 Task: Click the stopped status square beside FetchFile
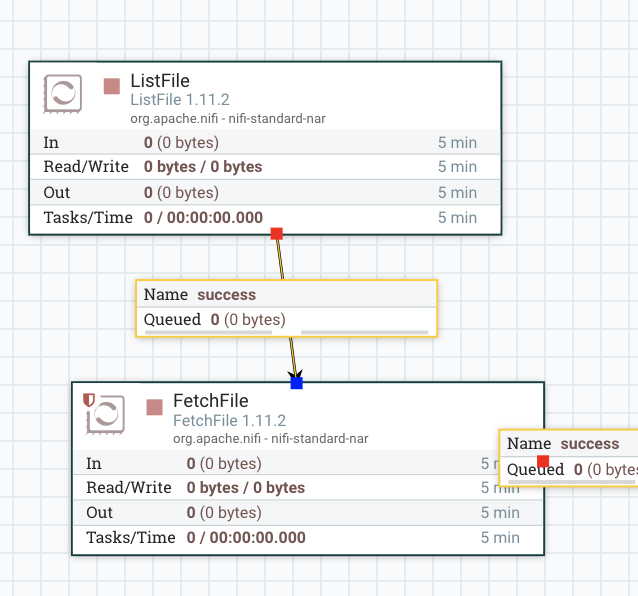(x=154, y=407)
